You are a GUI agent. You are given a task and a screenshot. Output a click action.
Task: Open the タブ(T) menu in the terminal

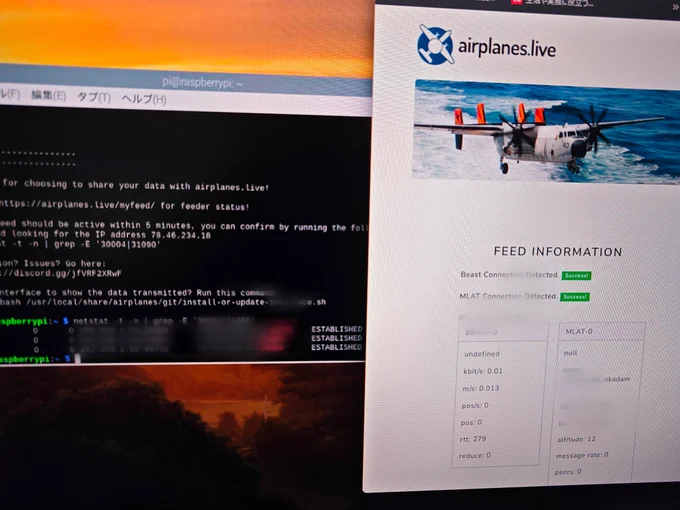click(x=94, y=98)
